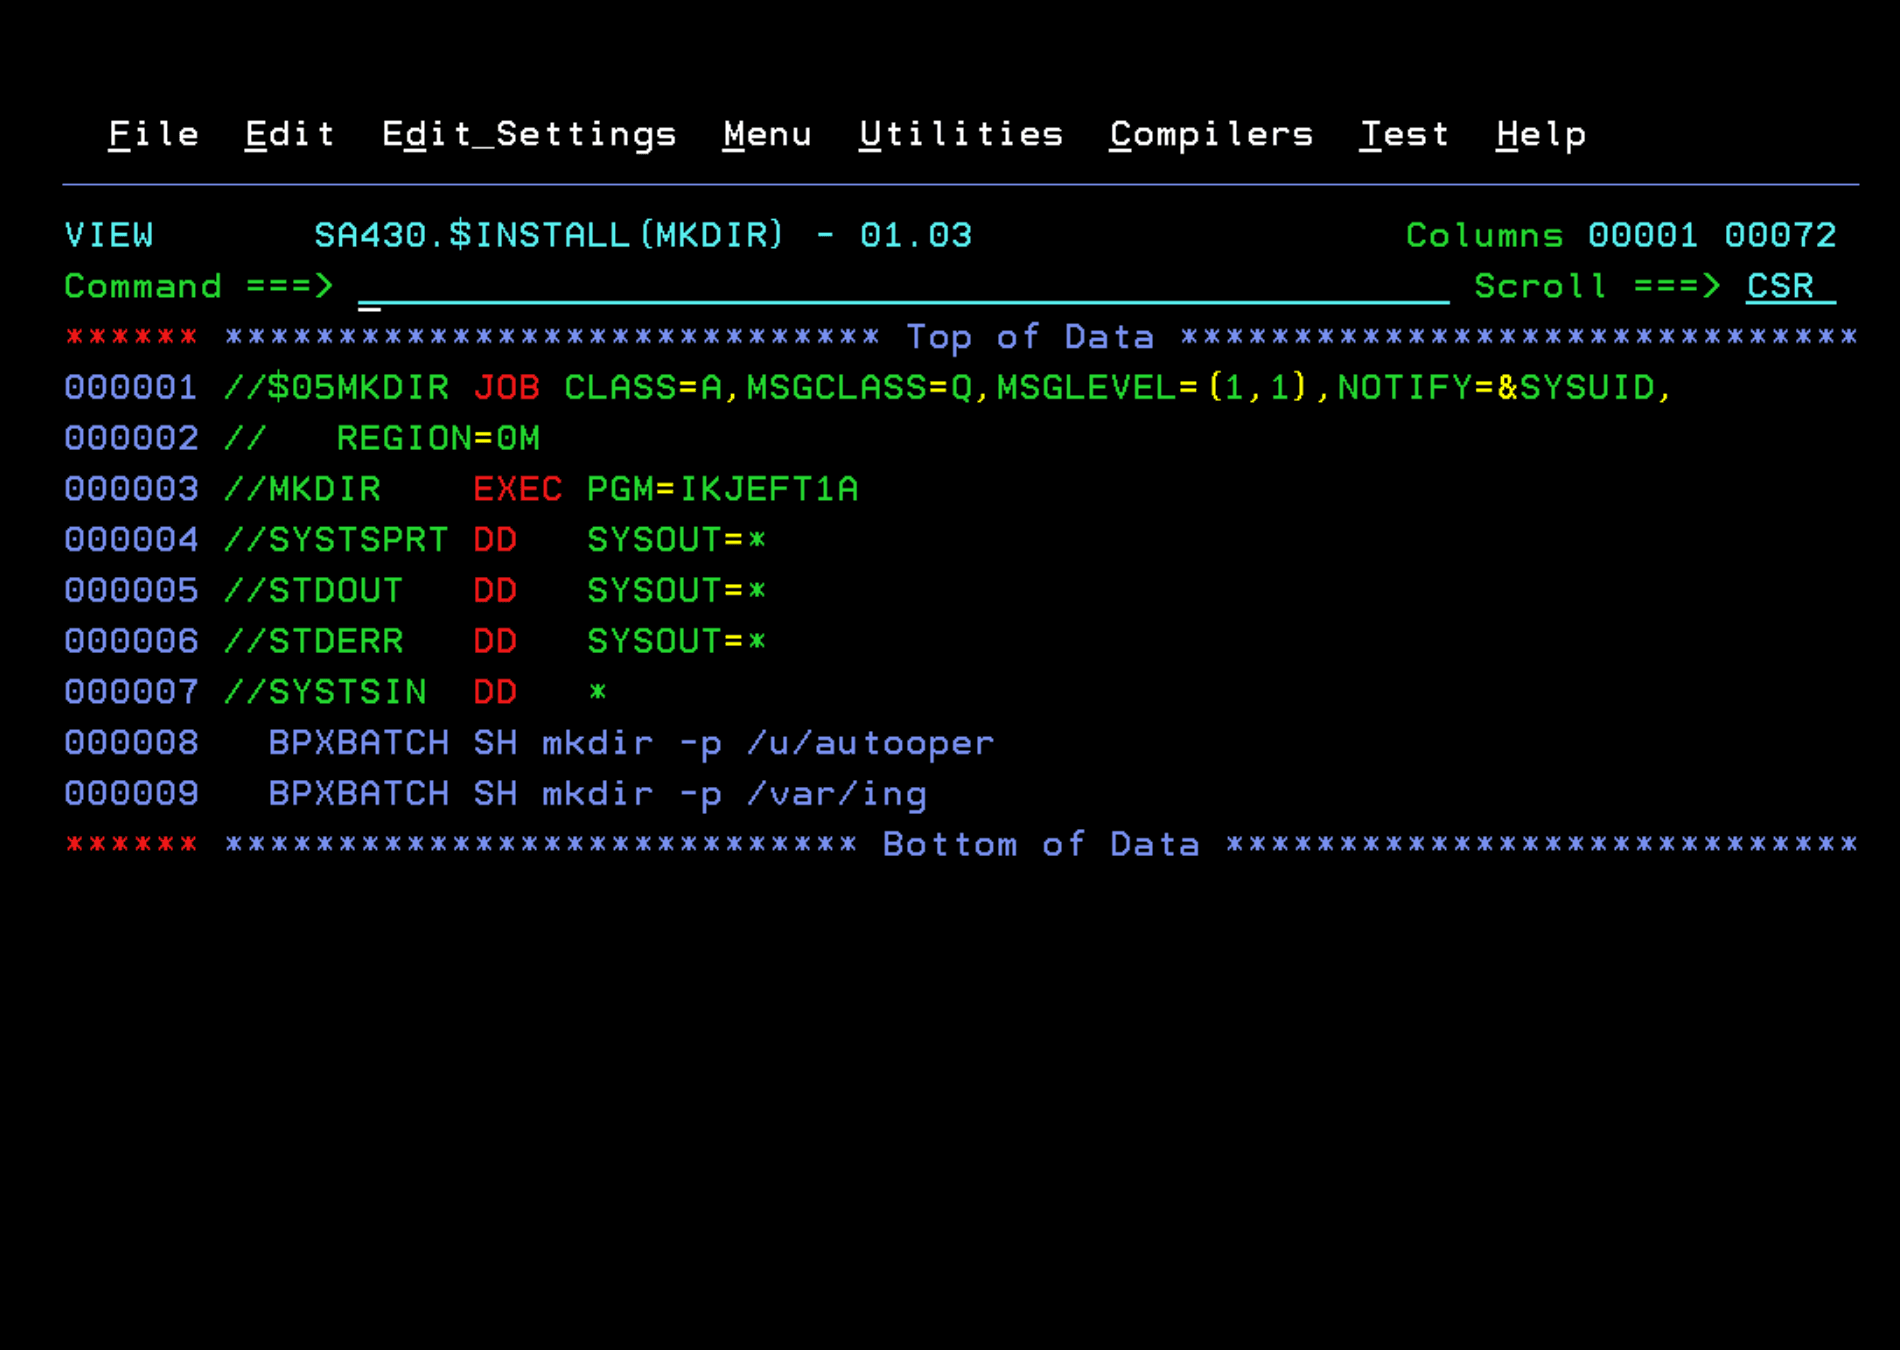Viewport: 1900px width, 1350px height.
Task: Open the Test menu
Action: point(1404,134)
